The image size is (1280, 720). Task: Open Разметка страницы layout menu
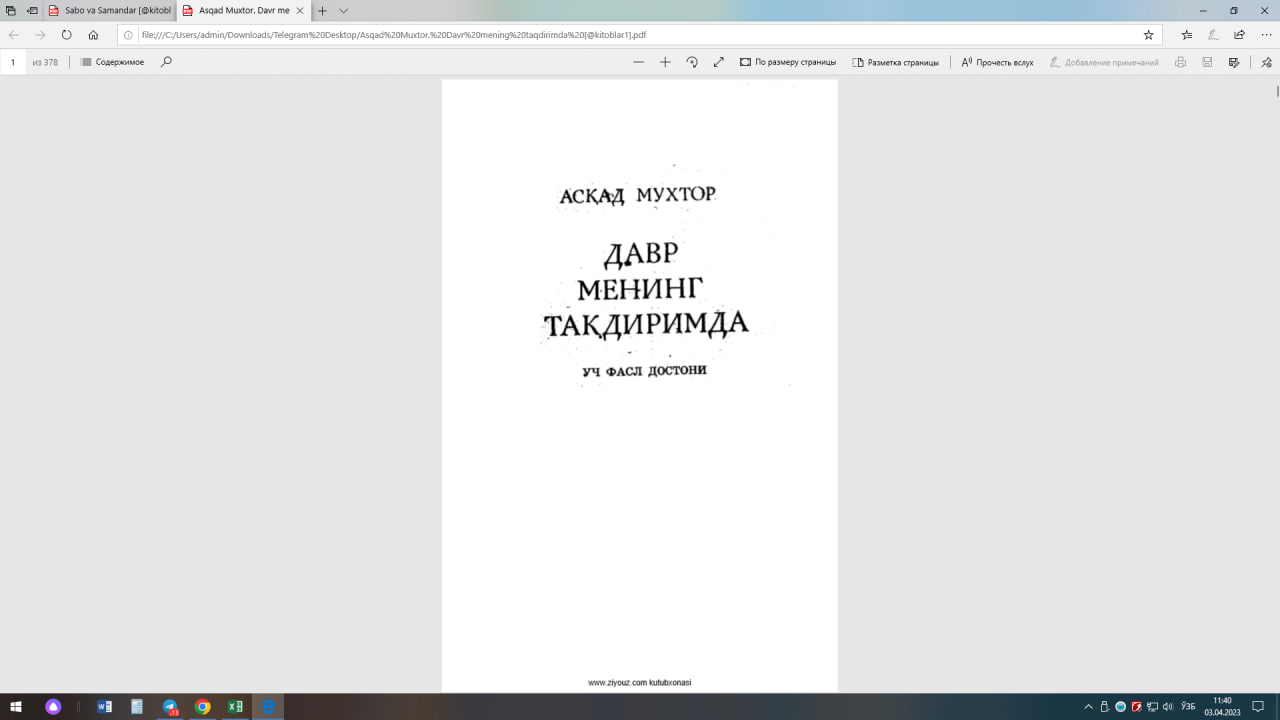[895, 62]
